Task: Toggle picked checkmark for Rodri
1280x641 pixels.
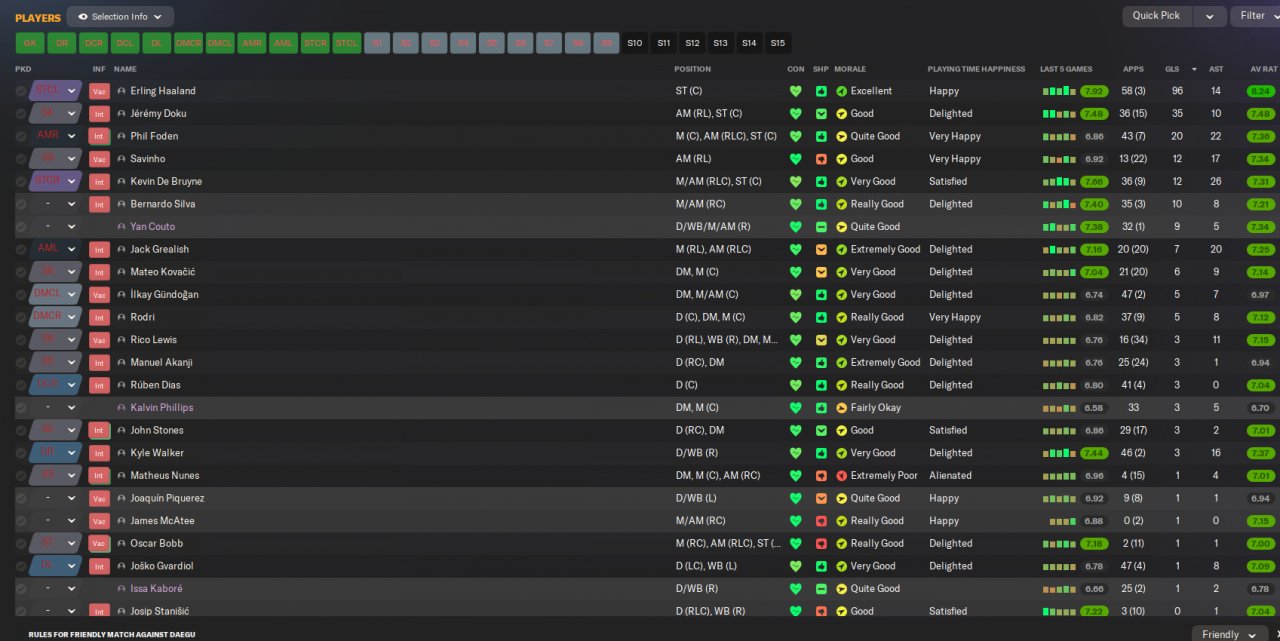Action: point(21,317)
